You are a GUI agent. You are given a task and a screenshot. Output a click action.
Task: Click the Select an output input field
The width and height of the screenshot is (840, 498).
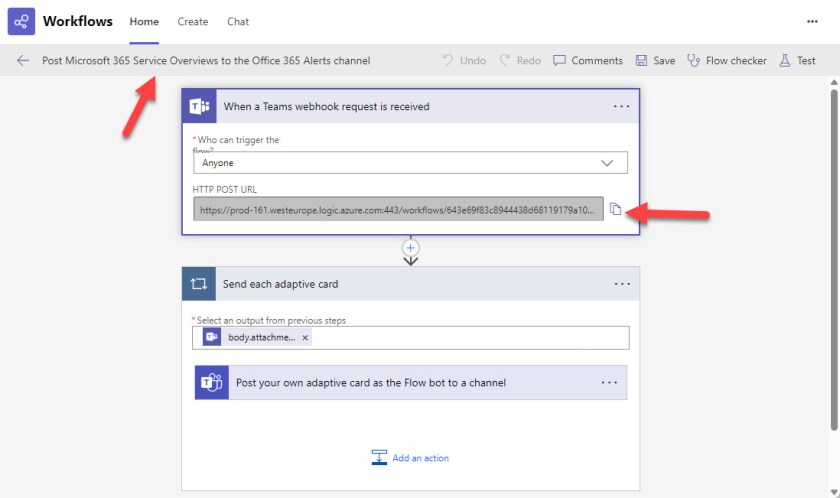coord(410,338)
